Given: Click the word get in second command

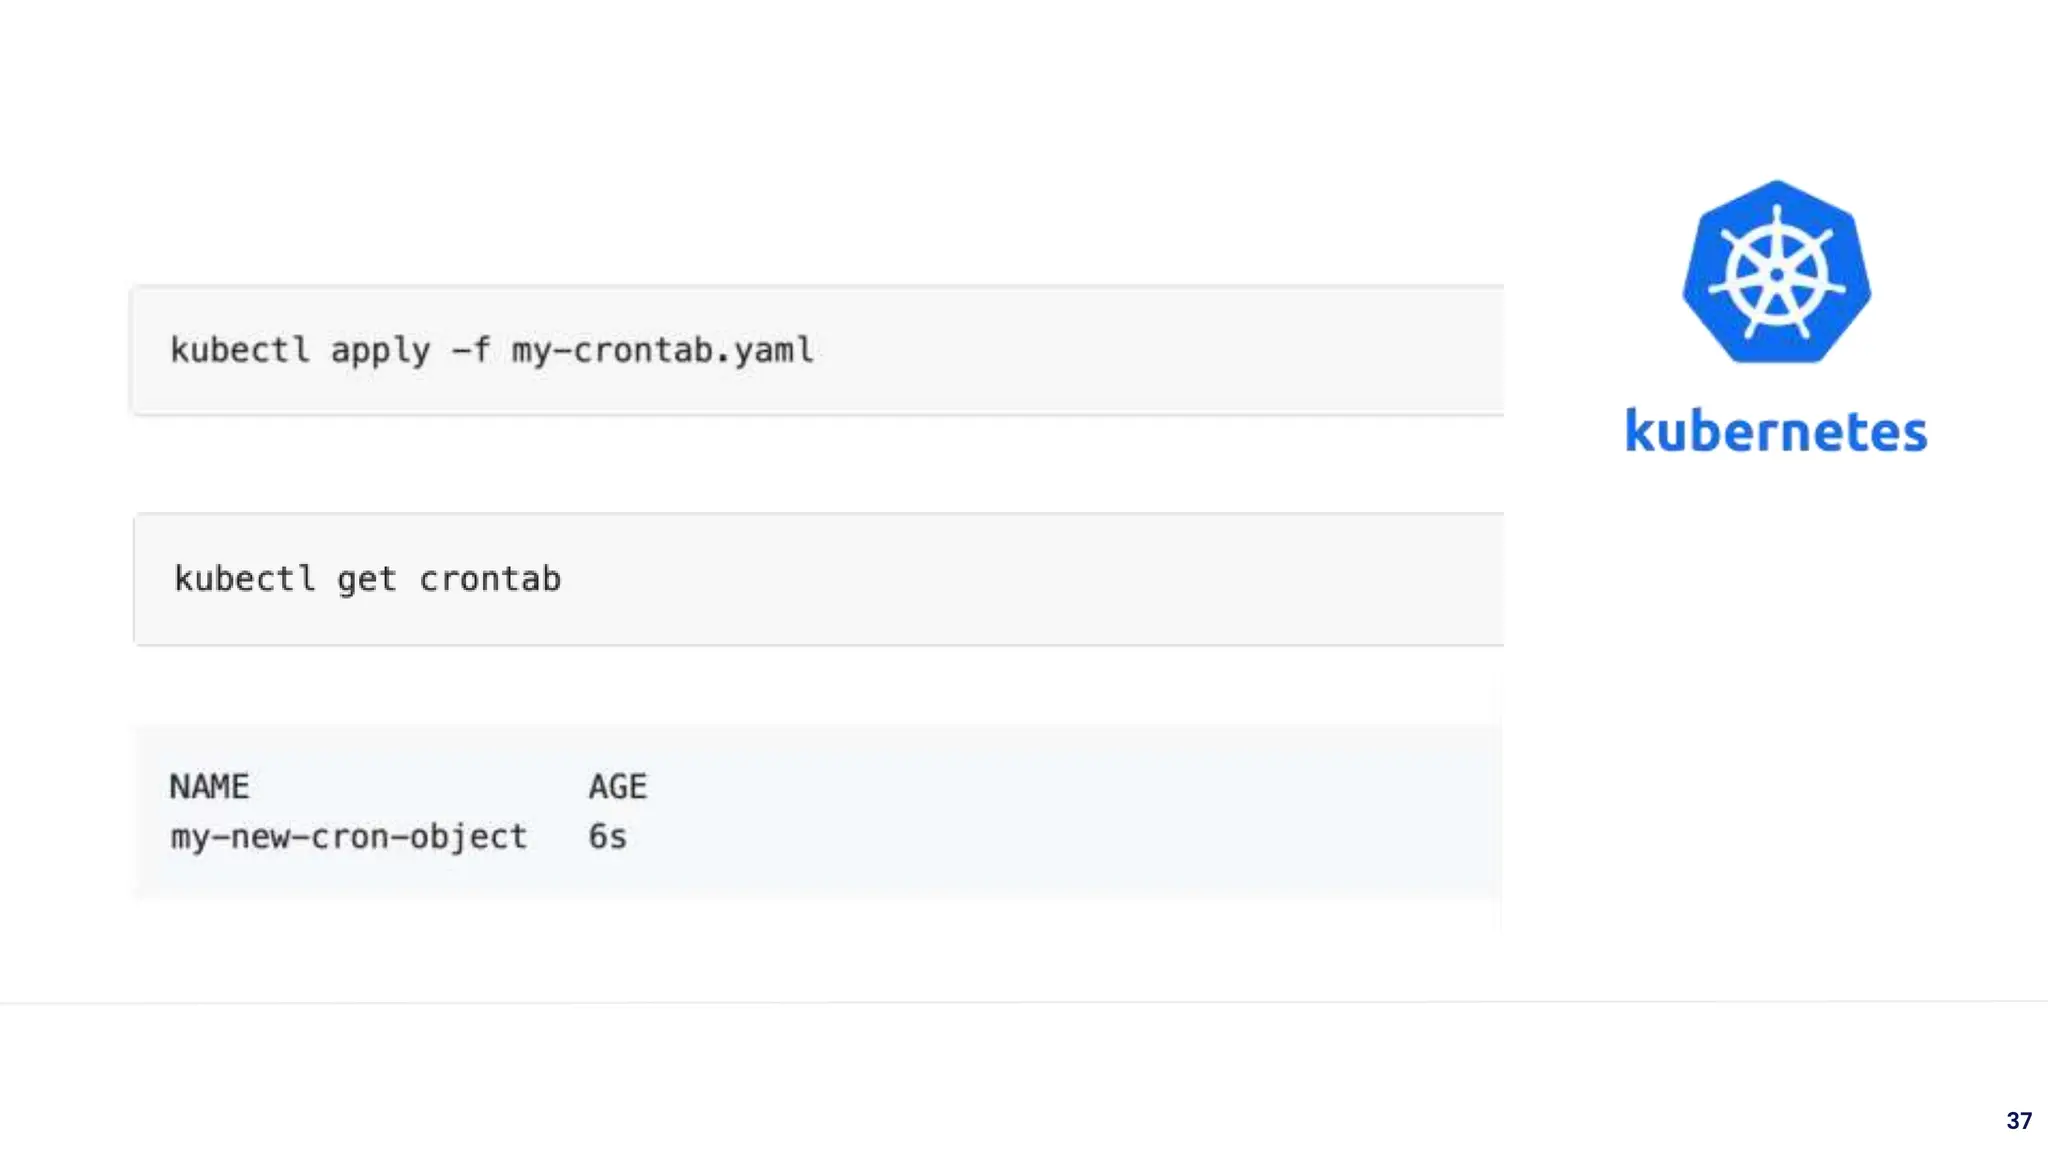Looking at the screenshot, I should pos(367,580).
